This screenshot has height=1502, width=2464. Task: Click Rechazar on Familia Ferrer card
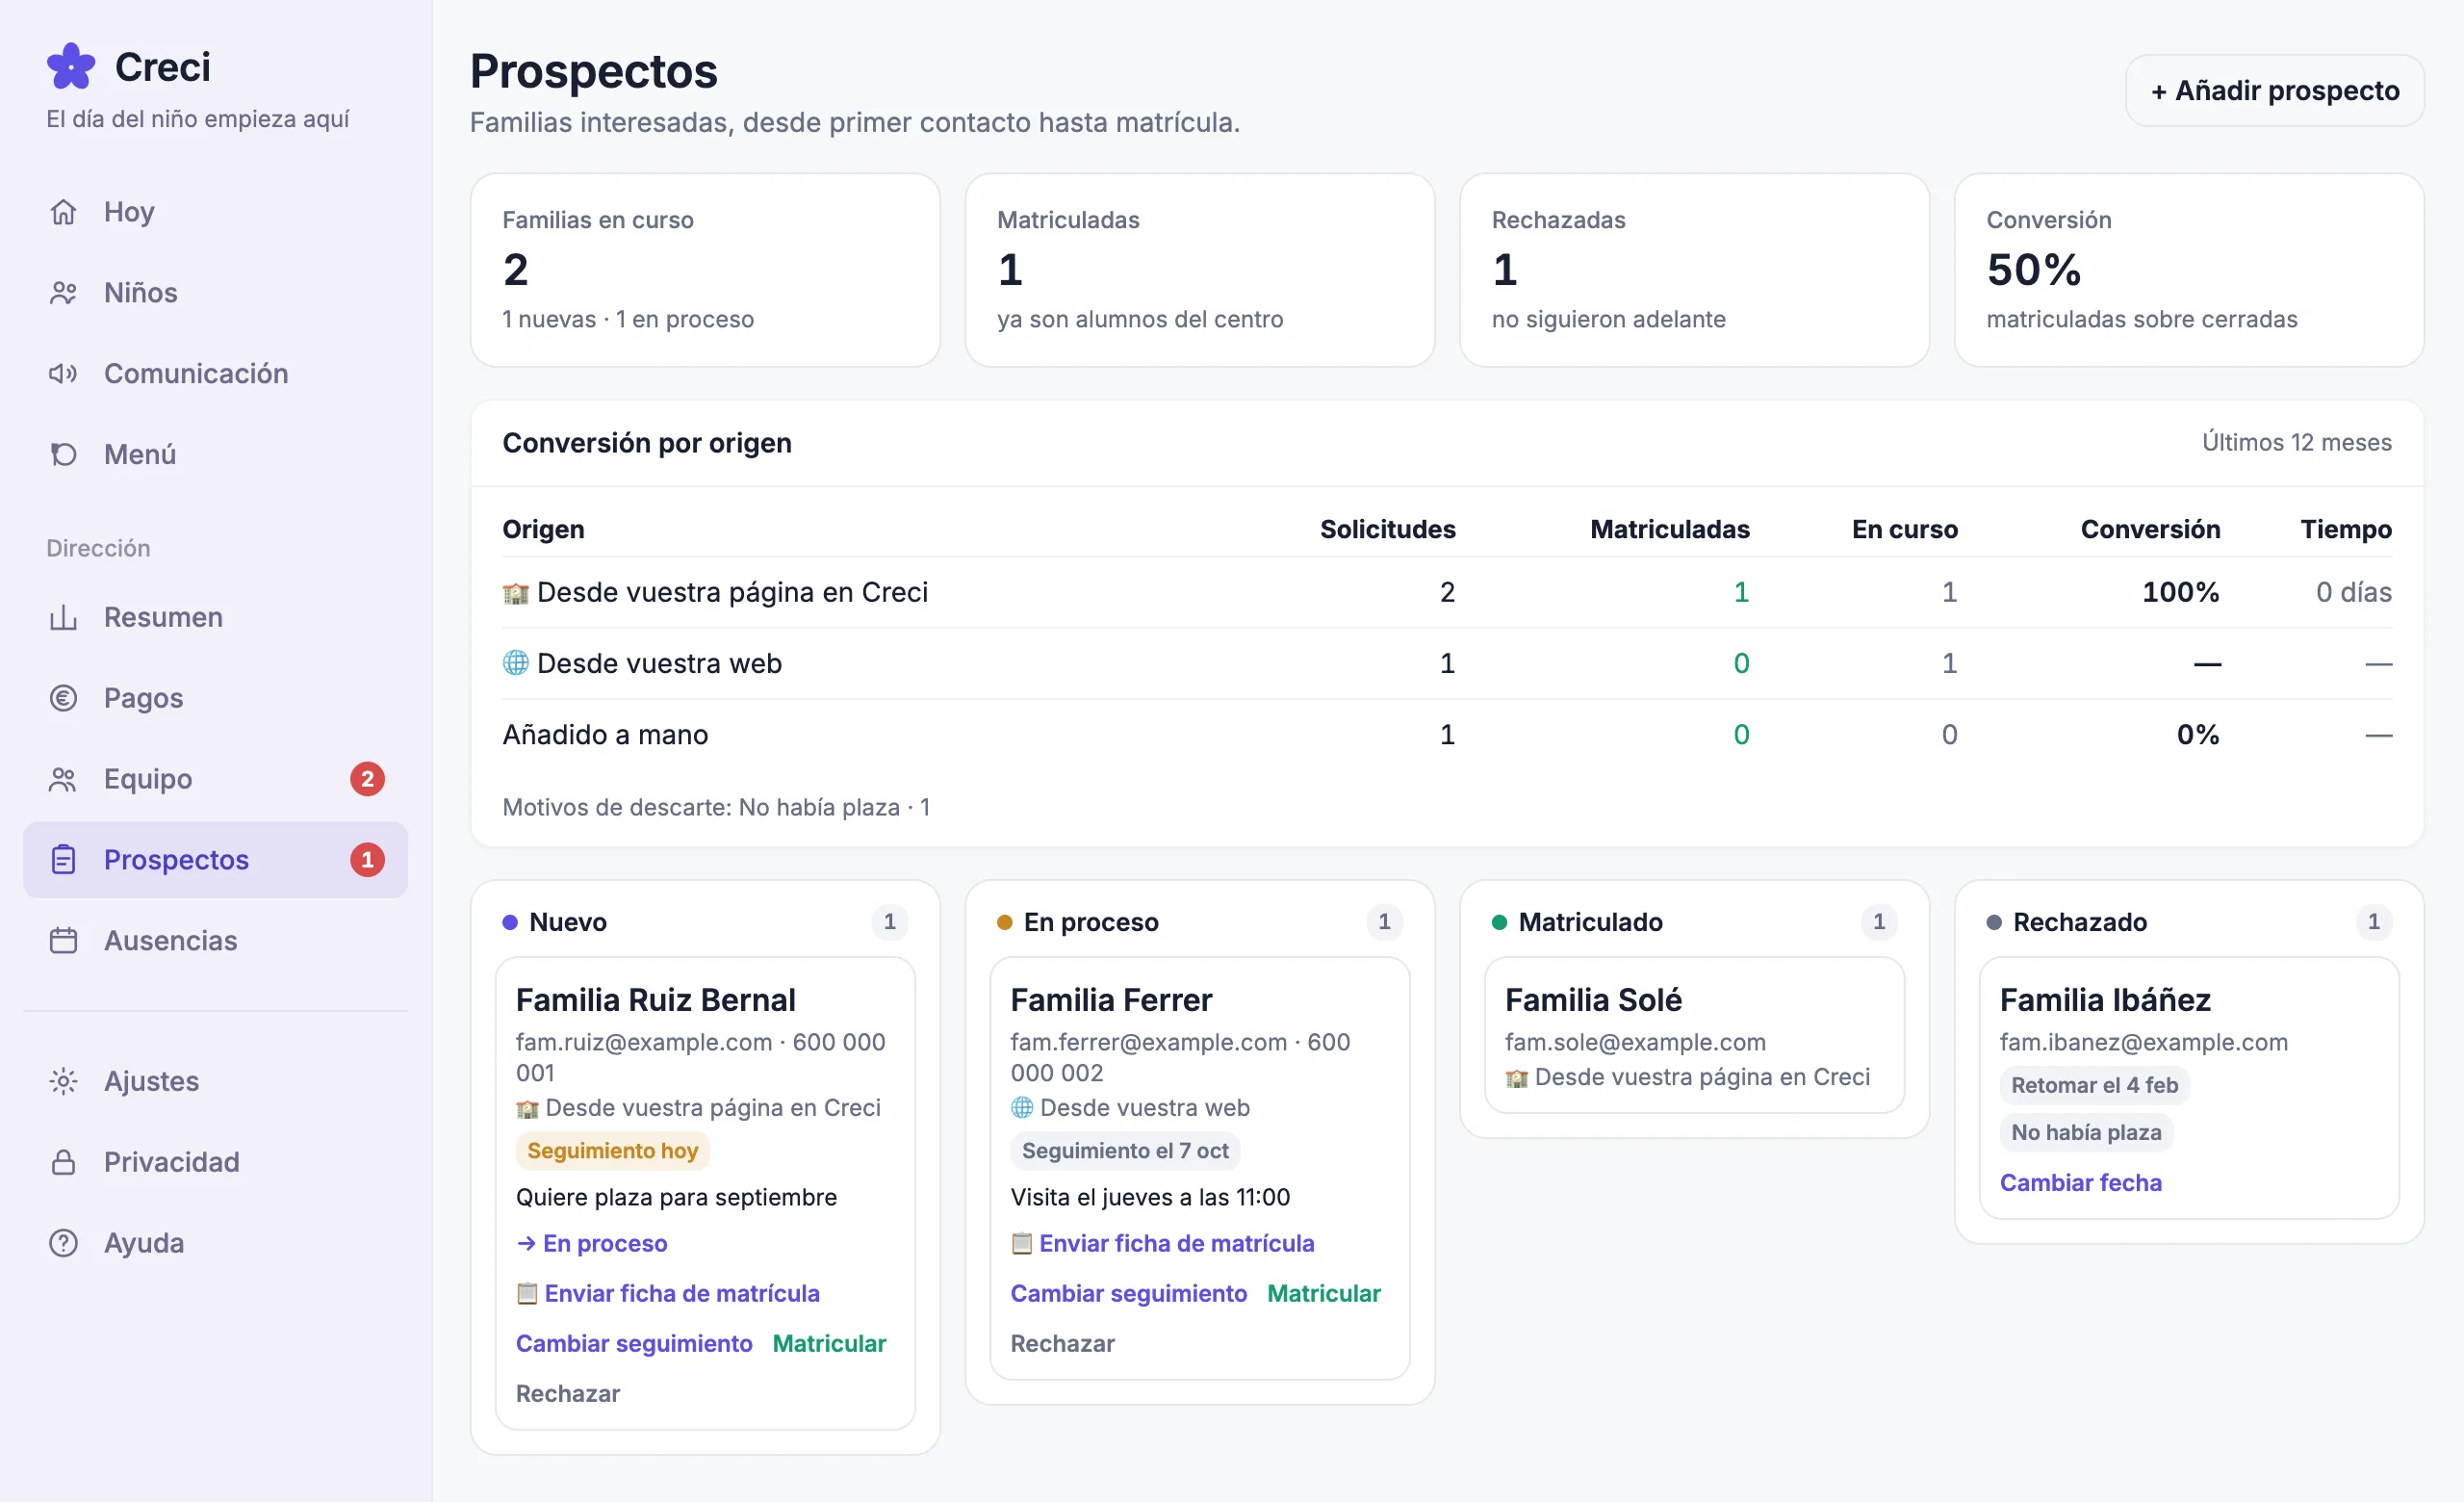click(1062, 1344)
